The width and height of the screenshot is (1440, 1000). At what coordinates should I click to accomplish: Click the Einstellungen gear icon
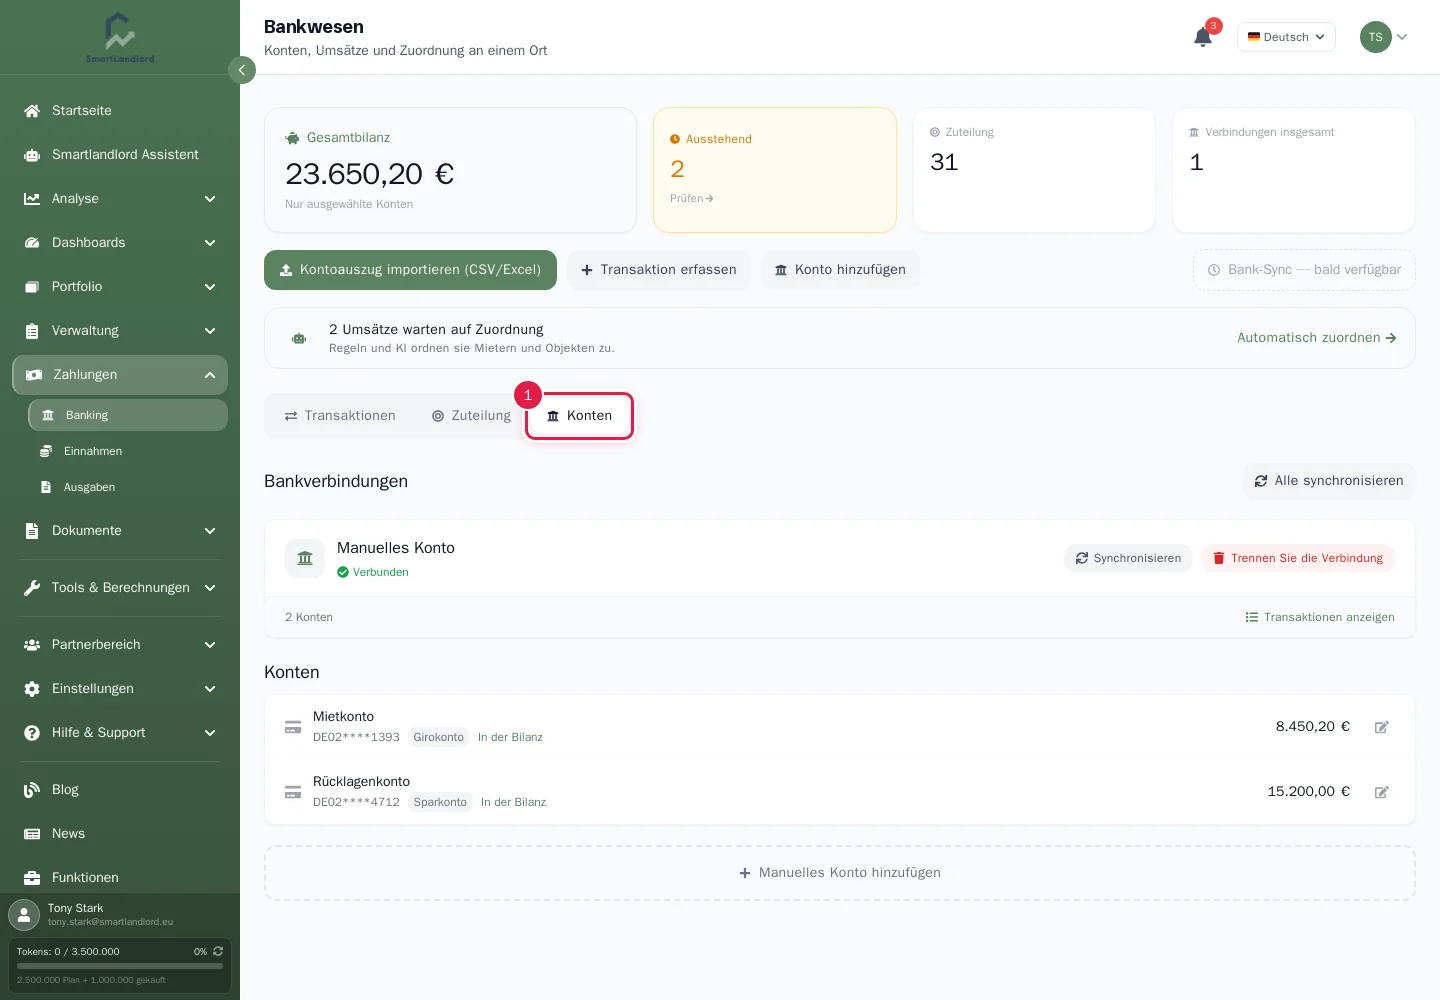tap(32, 689)
